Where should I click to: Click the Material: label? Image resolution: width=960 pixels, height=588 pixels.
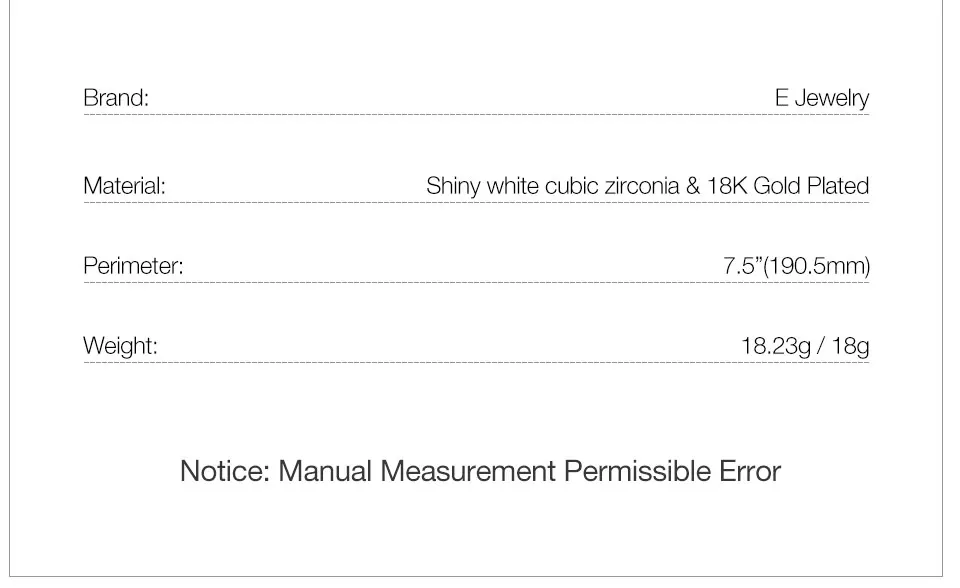pos(124,186)
